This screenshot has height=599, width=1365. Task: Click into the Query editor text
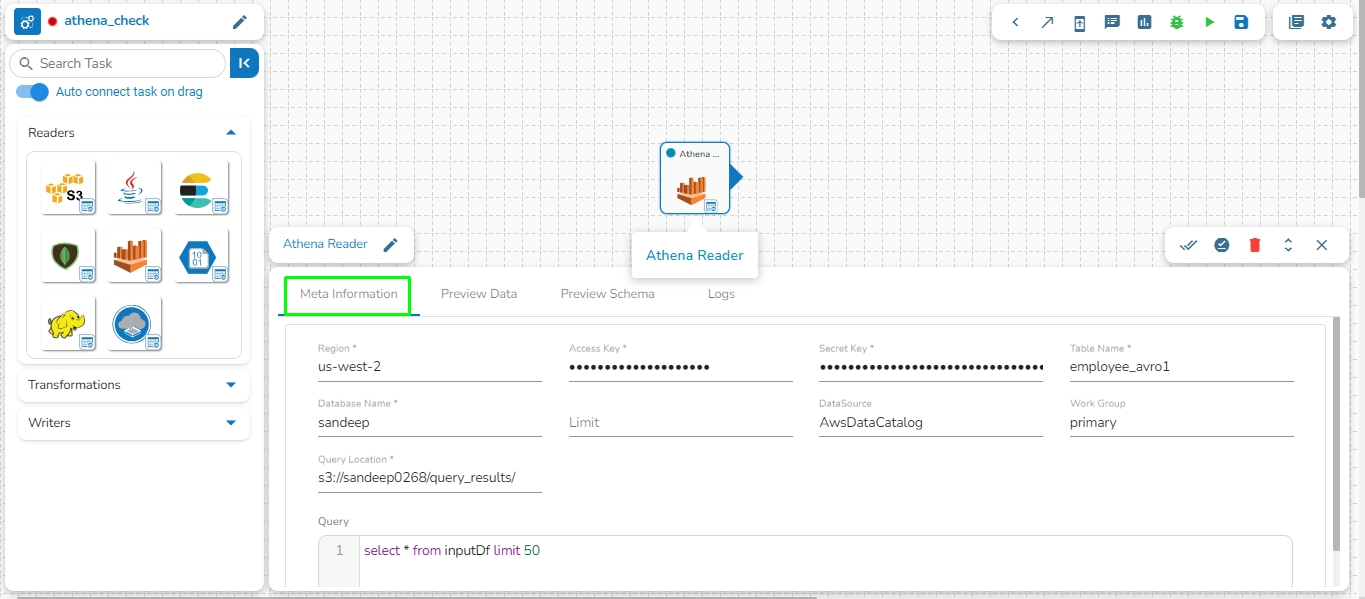452,551
